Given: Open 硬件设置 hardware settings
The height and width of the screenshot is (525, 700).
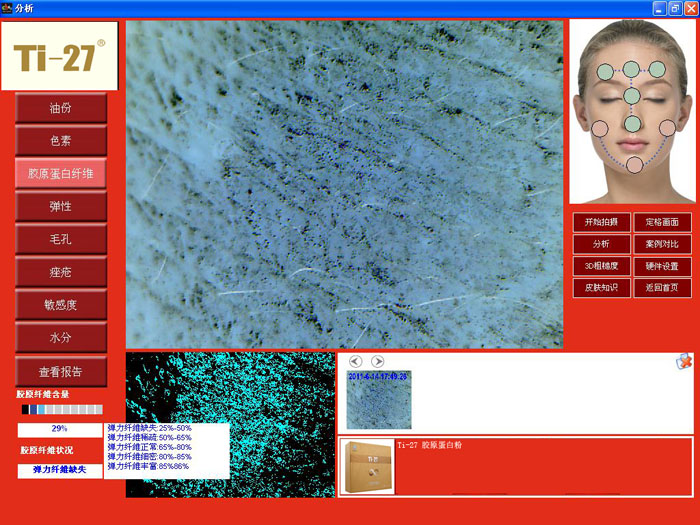Looking at the screenshot, I should point(662,266).
